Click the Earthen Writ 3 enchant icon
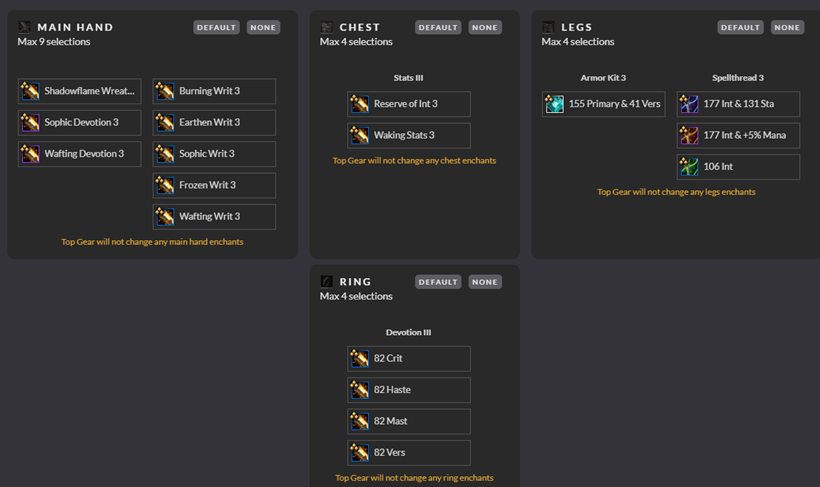This screenshot has height=487, width=820. point(165,122)
